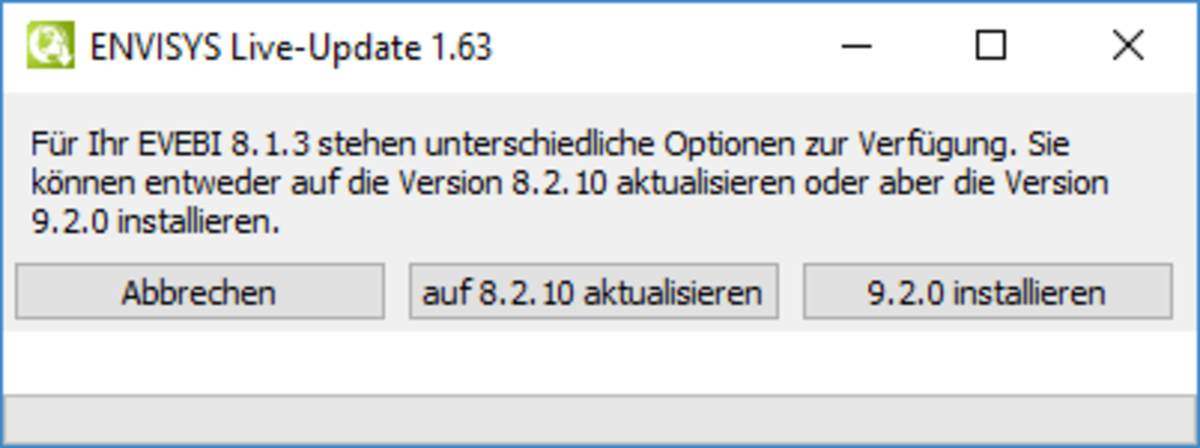This screenshot has height=448, width=1200.
Task: Minimize the Live-Update window
Action: pos(854,46)
